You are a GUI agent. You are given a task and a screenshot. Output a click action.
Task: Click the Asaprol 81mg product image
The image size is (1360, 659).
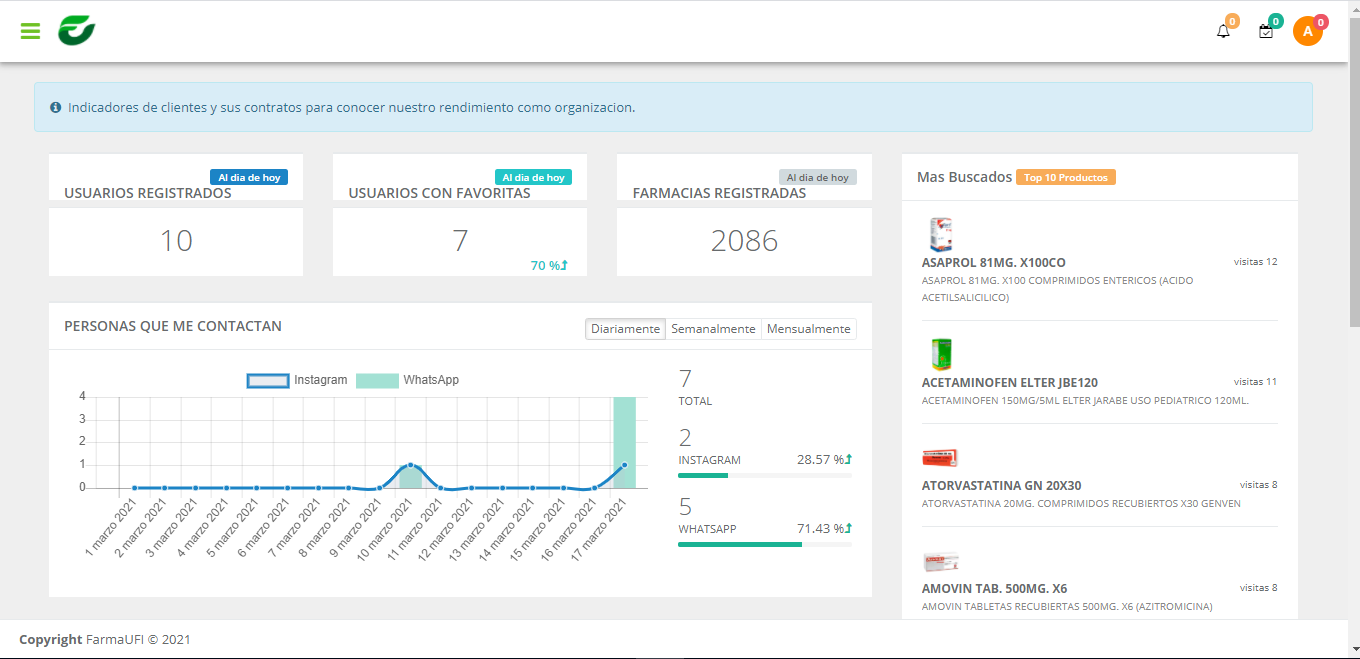click(939, 234)
